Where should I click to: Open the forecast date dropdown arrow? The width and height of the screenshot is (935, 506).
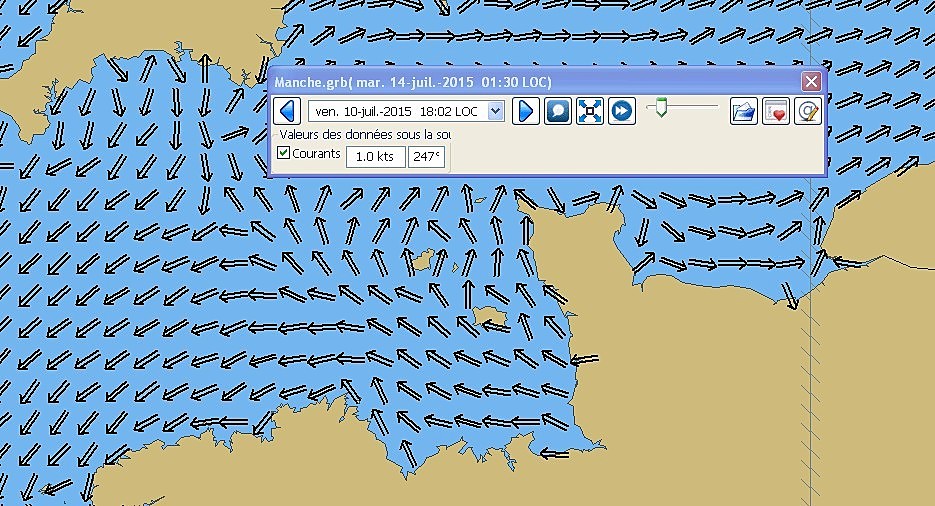pyautogui.click(x=496, y=111)
